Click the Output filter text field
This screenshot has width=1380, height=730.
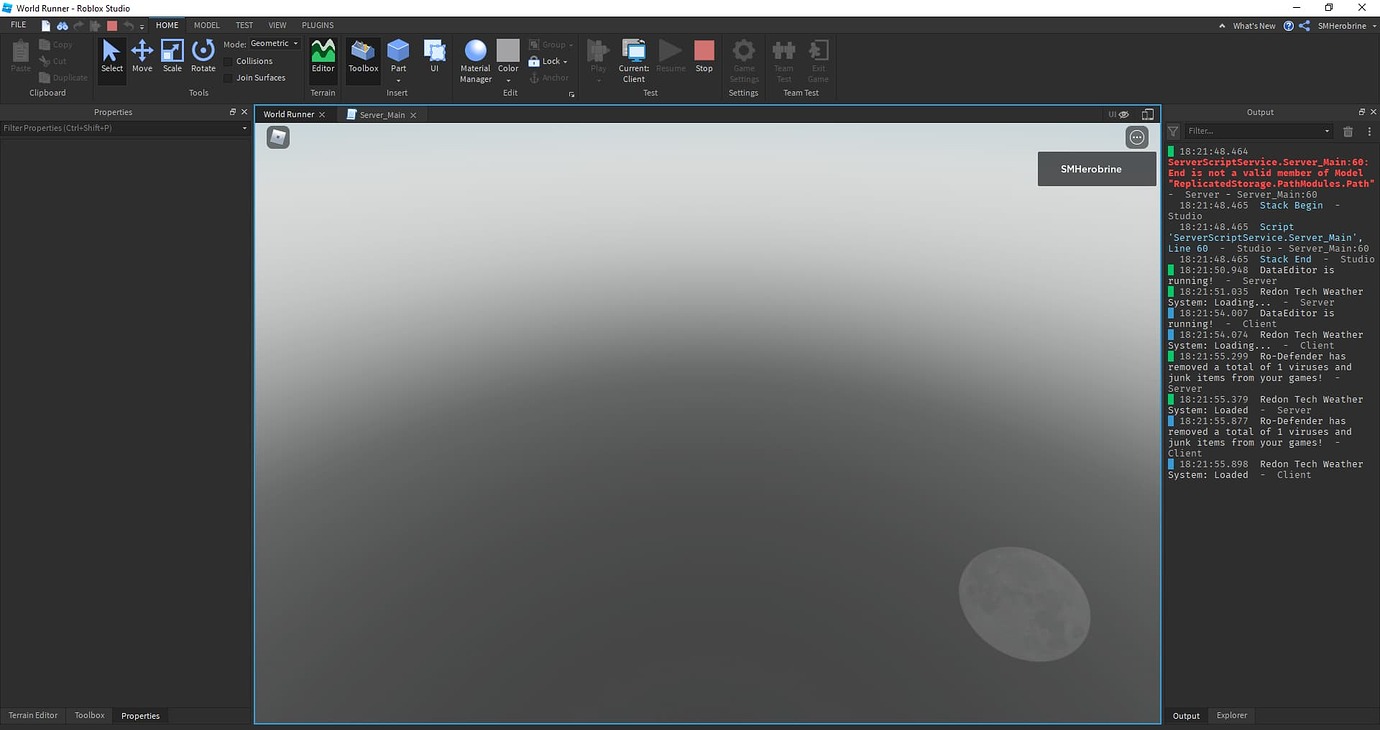(1252, 130)
